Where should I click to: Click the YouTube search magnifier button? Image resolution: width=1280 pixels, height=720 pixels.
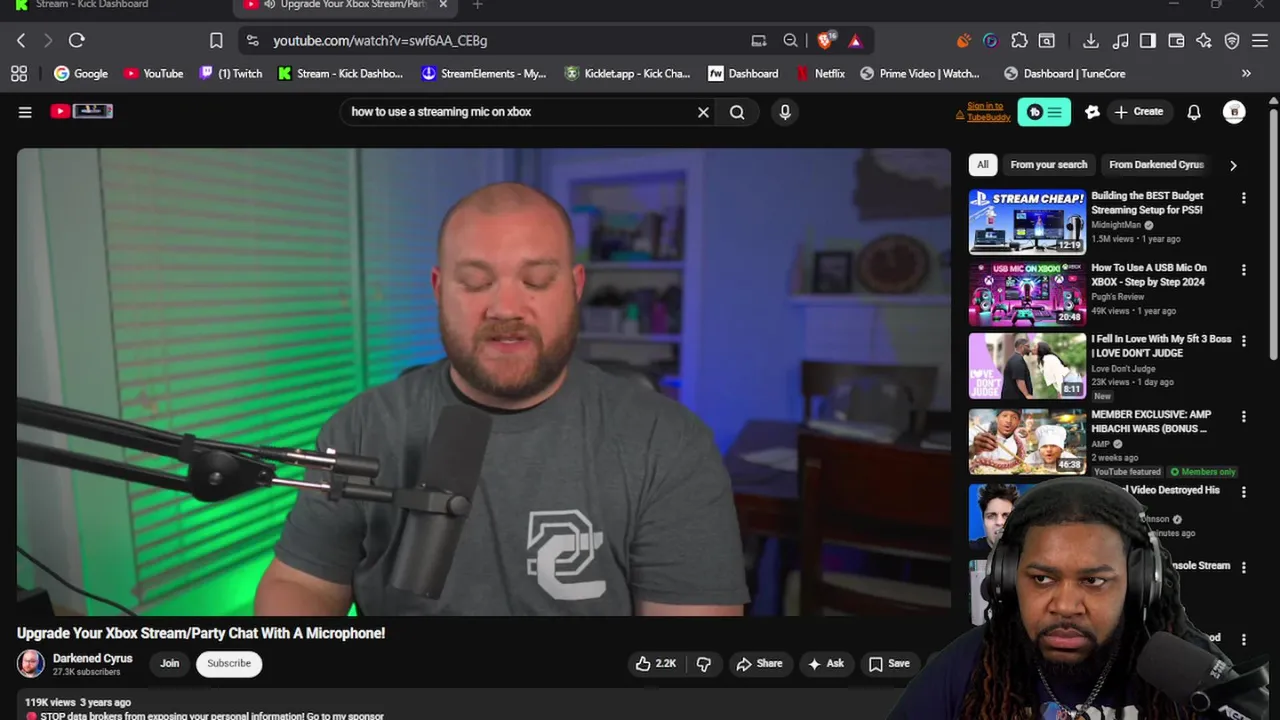pyautogui.click(x=737, y=112)
